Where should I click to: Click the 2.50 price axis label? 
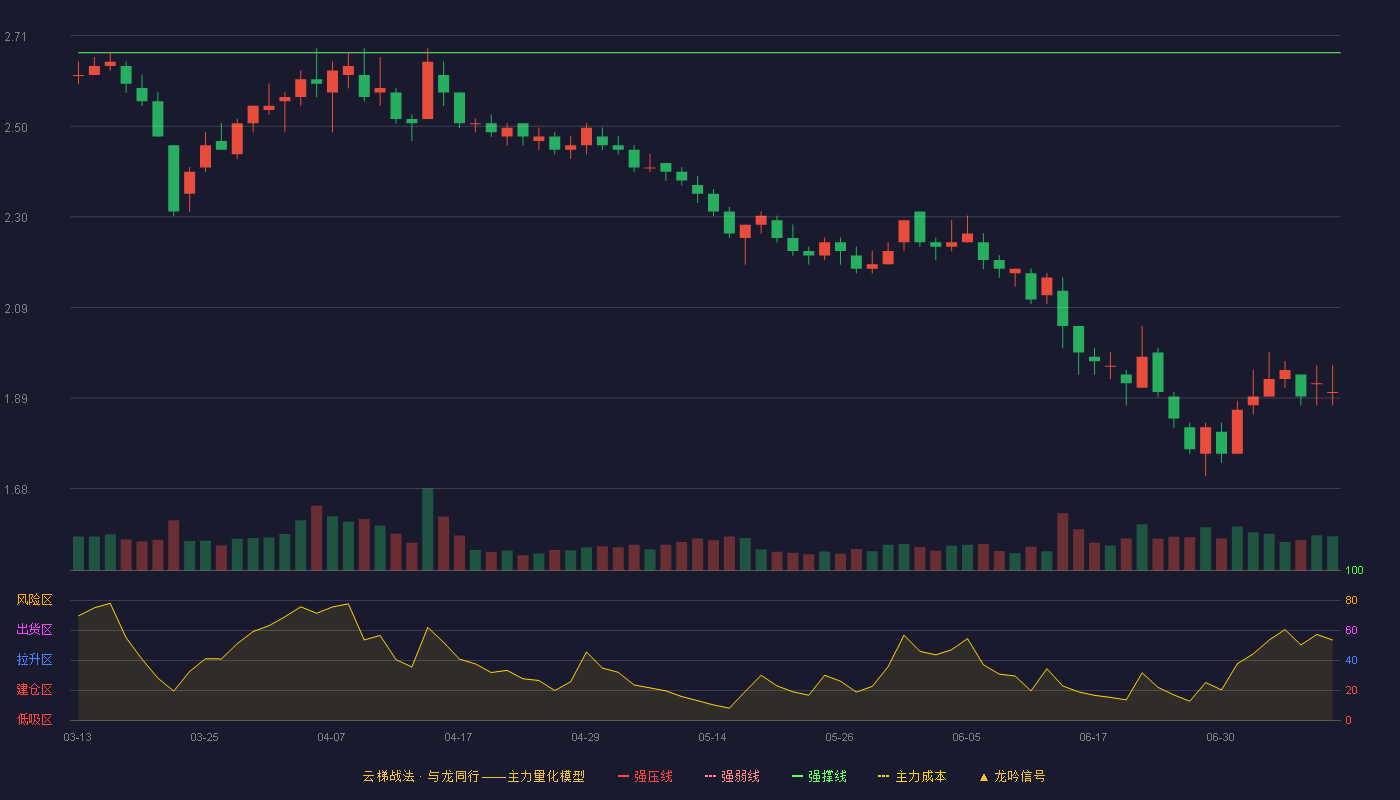tap(16, 127)
